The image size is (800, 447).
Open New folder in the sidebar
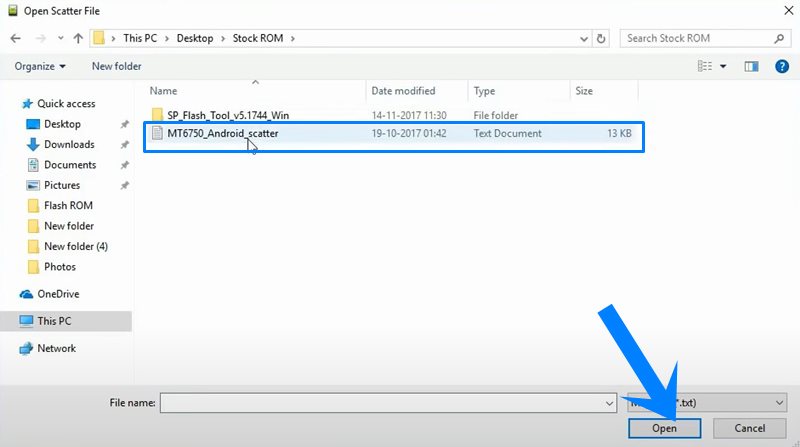69,226
